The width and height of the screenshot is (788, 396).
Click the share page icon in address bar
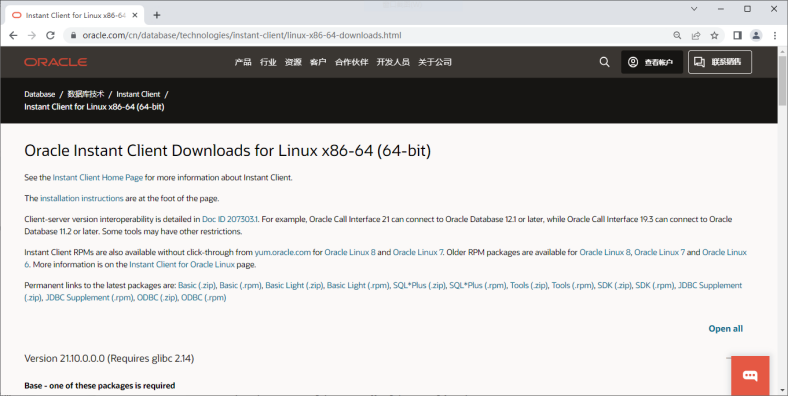pyautogui.click(x=696, y=35)
